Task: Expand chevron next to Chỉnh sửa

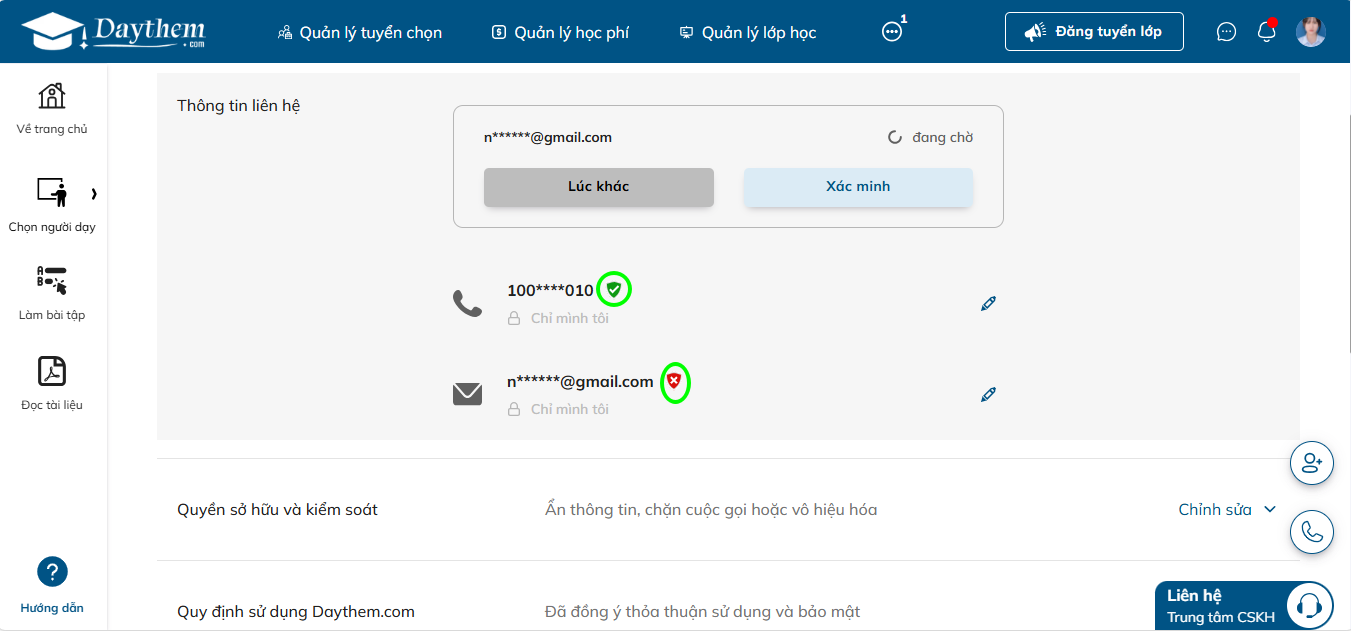Action: click(x=1270, y=509)
